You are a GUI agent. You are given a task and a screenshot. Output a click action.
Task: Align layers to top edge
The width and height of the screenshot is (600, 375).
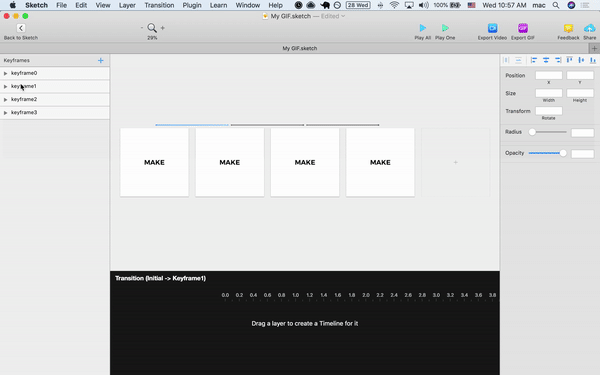[x=569, y=60]
